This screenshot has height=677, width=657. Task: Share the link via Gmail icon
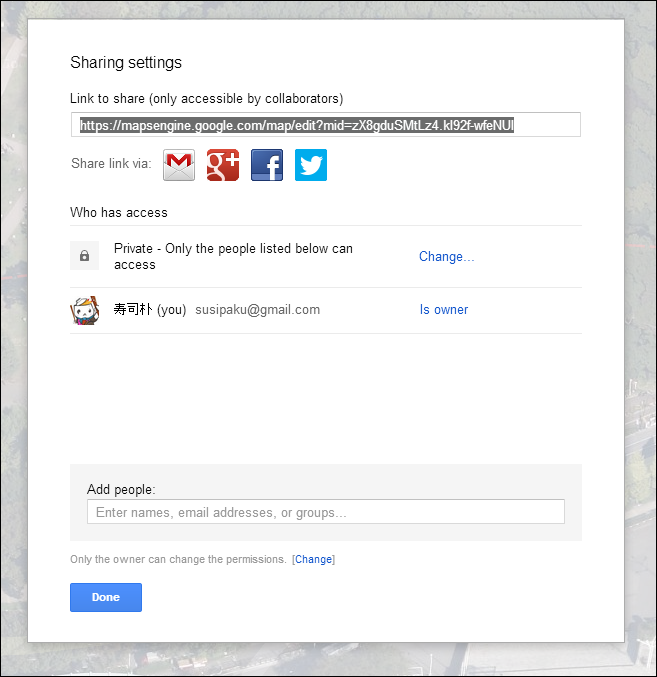(x=179, y=165)
